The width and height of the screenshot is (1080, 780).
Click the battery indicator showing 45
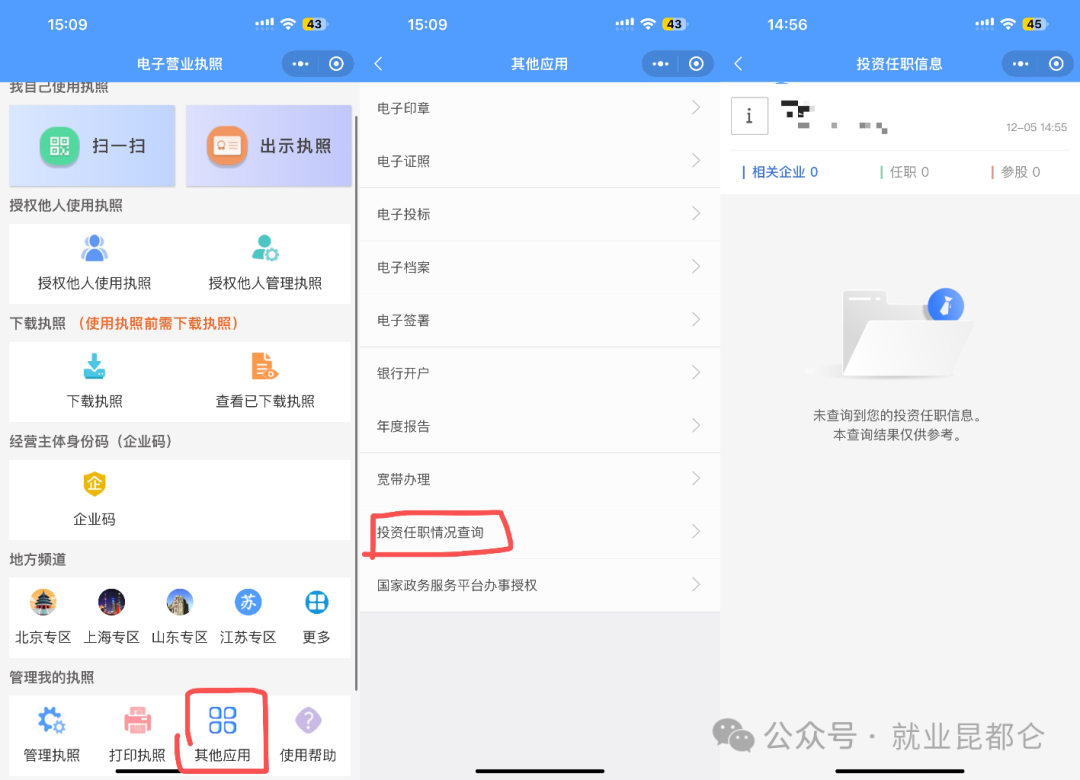tap(1035, 24)
